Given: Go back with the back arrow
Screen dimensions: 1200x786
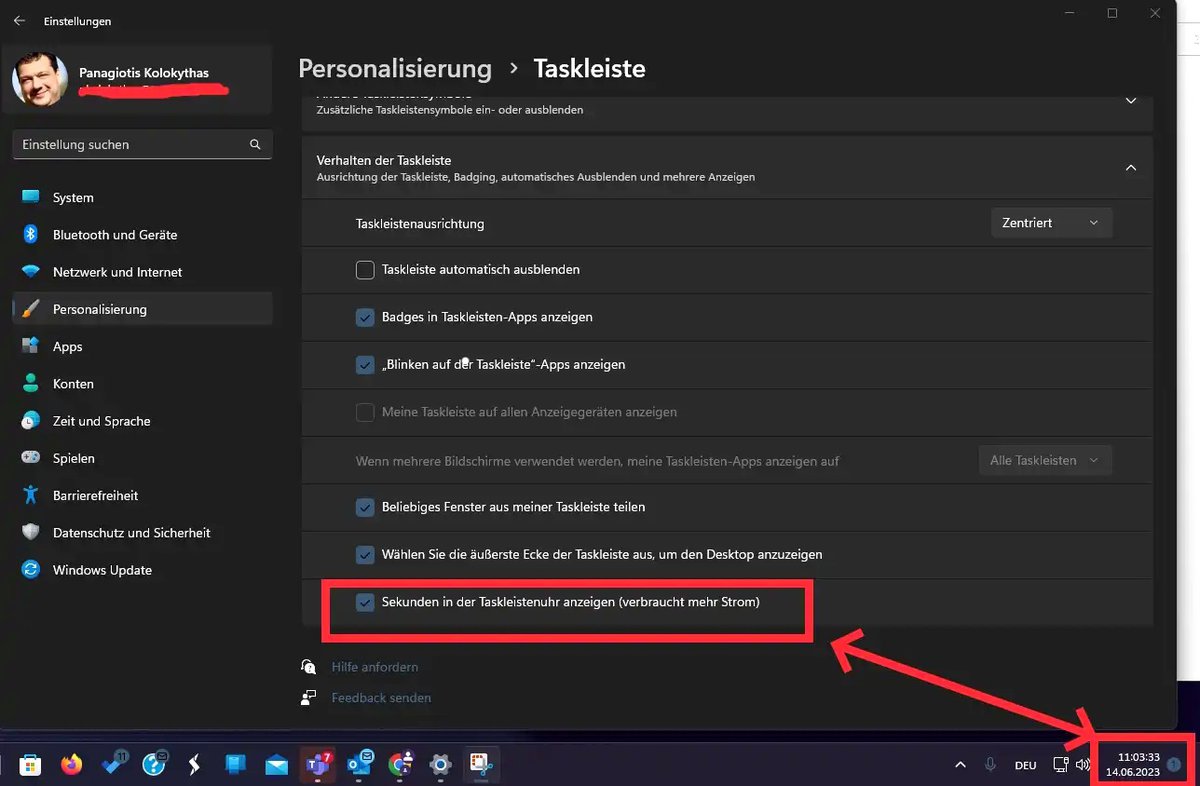Looking at the screenshot, I should point(19,21).
